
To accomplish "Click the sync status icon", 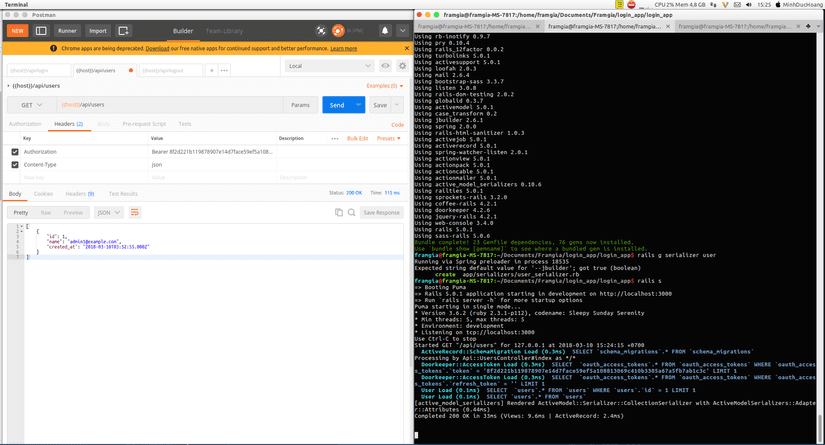I will (339, 31).
